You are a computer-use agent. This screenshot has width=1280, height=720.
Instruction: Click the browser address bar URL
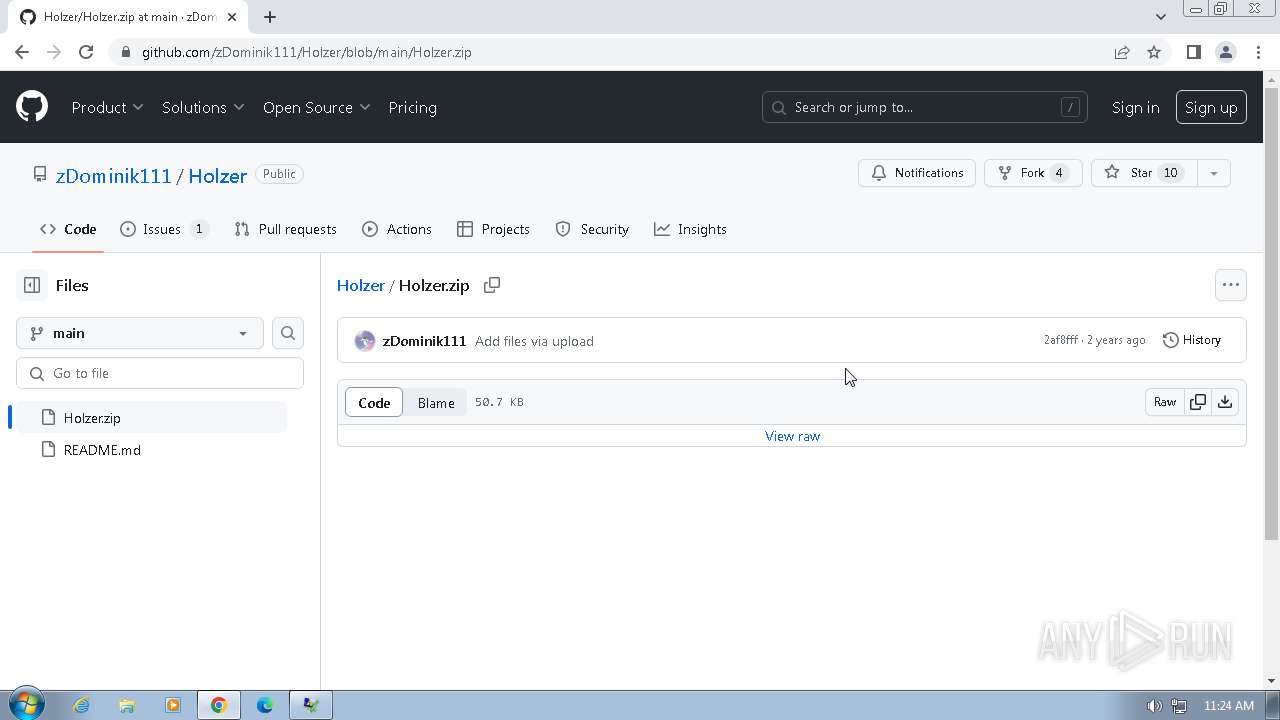[x=306, y=52]
